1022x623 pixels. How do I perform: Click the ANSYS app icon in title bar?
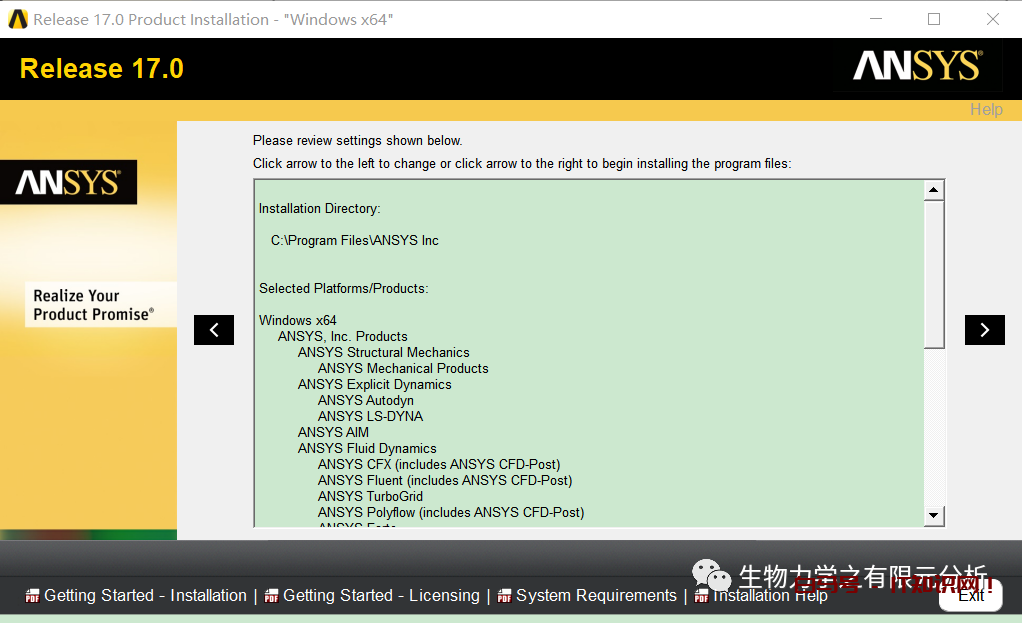pos(17,19)
